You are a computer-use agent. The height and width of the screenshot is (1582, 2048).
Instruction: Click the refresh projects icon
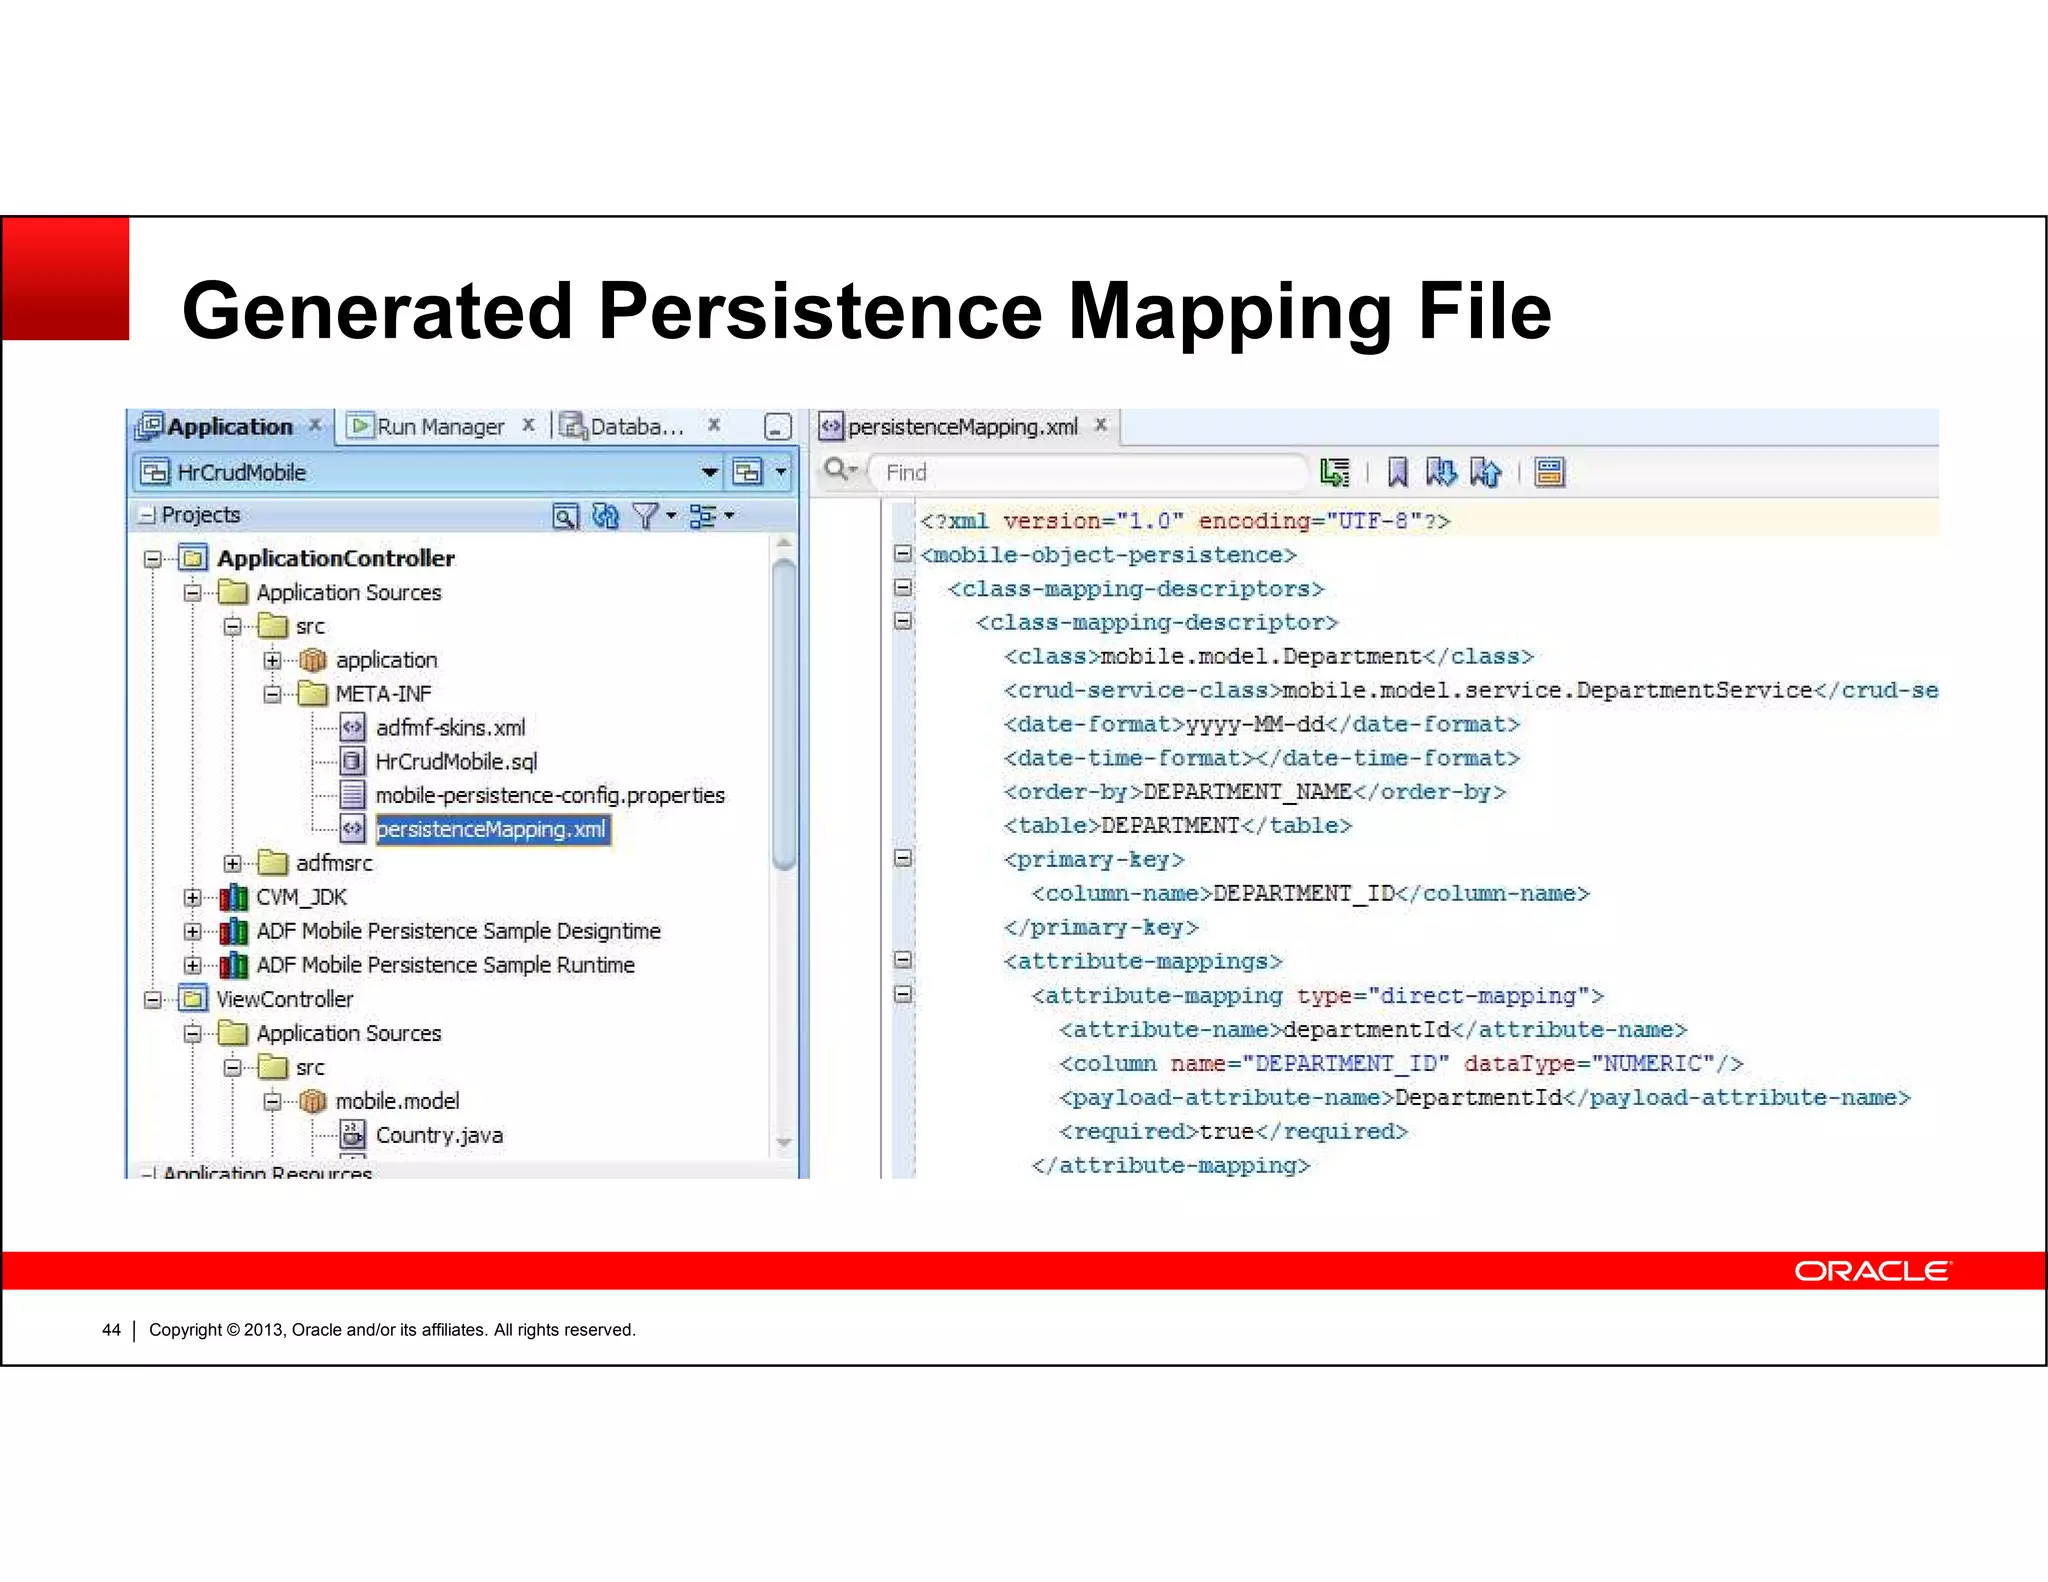pos(605,516)
